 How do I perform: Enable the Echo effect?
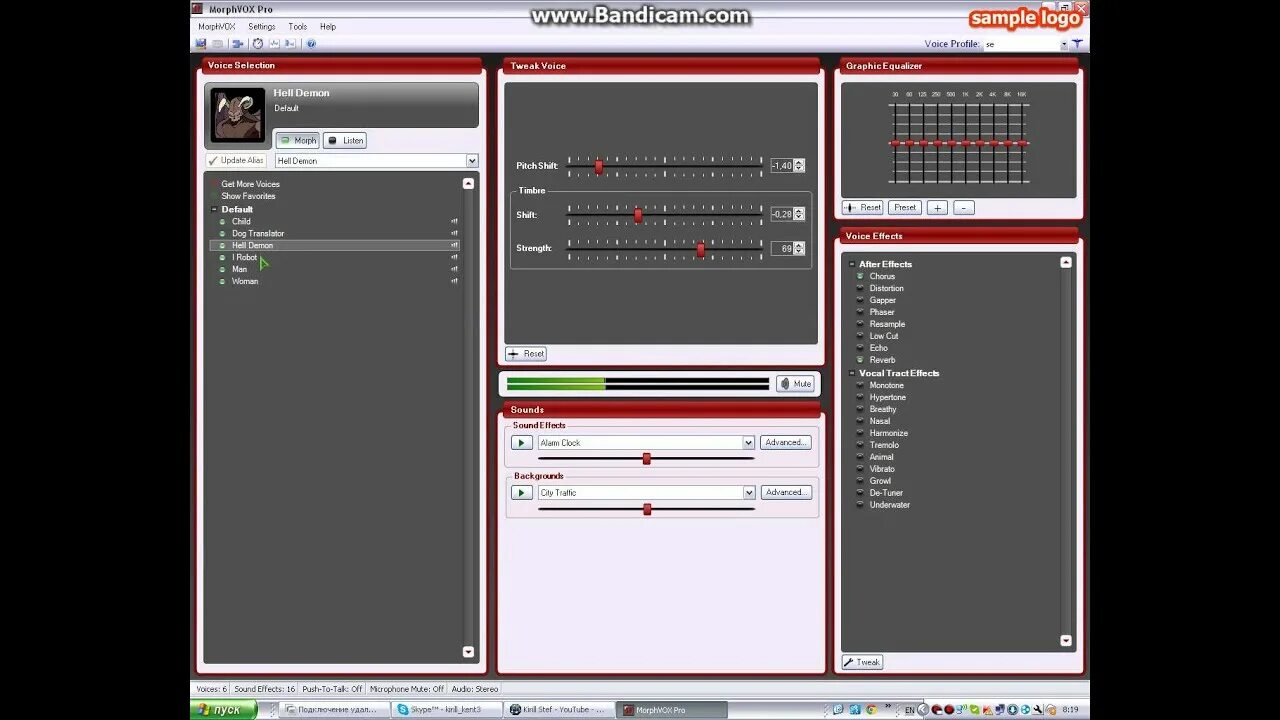tap(878, 348)
